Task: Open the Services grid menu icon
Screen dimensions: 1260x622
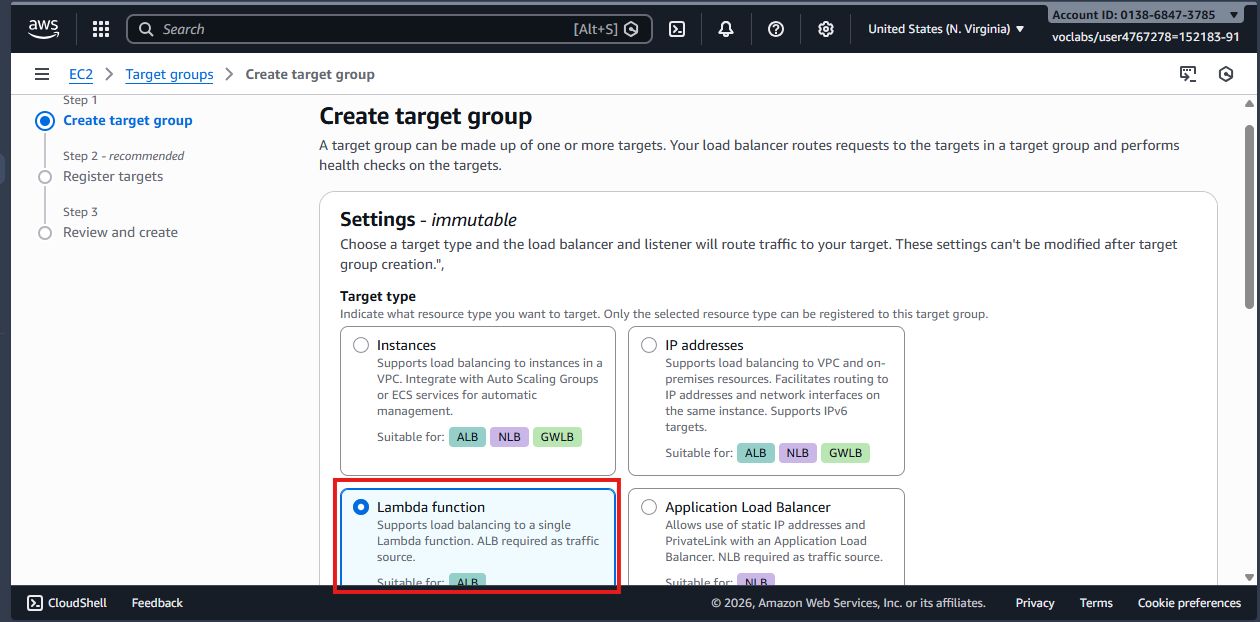Action: 101,29
